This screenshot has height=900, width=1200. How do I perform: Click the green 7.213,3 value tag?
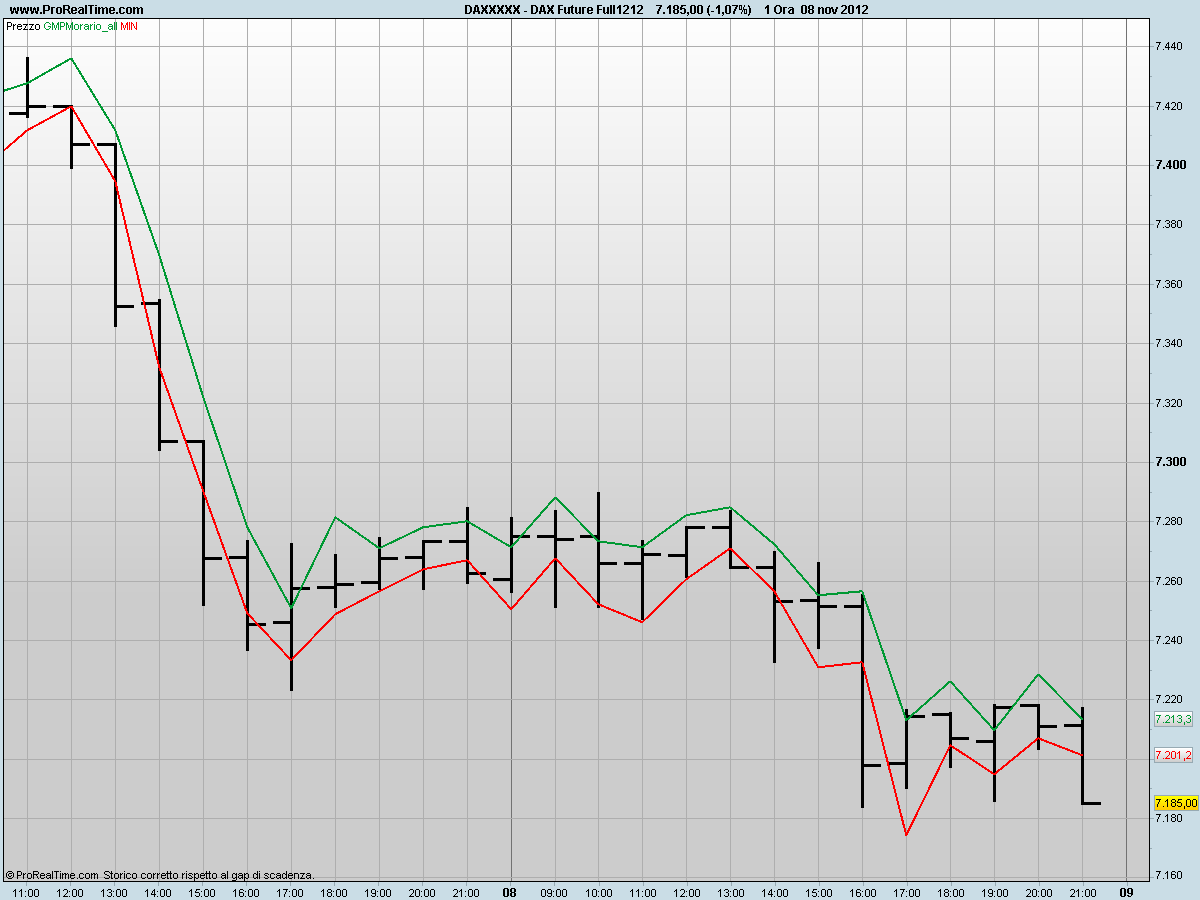pos(1173,719)
